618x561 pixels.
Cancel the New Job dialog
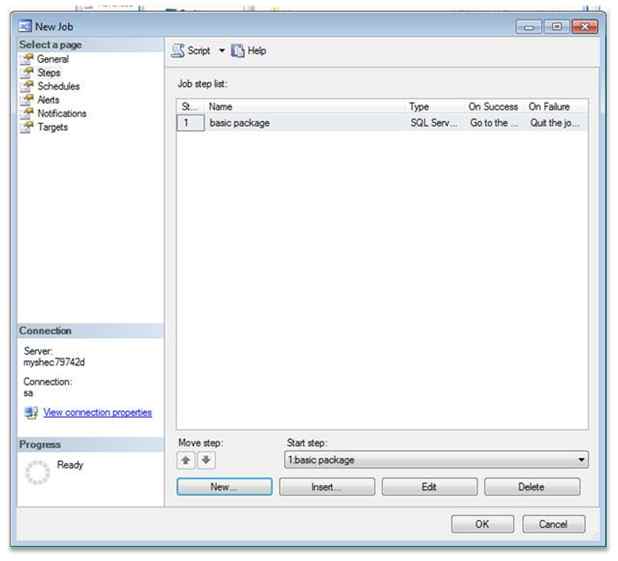[x=553, y=524]
